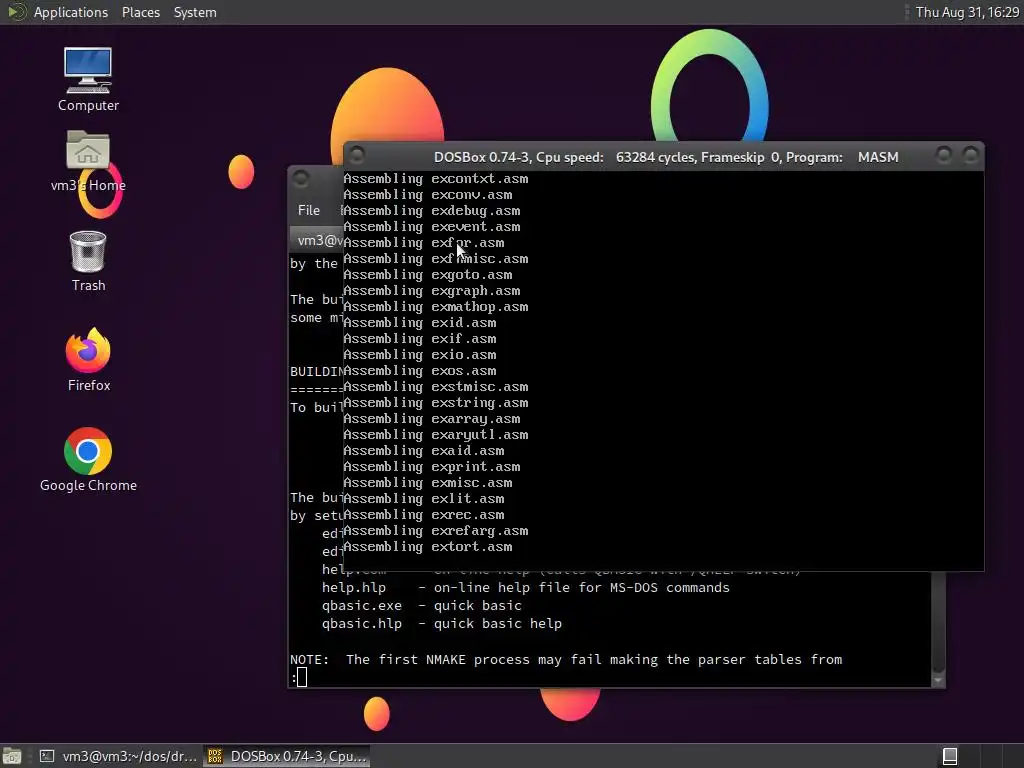This screenshot has height=768, width=1024.
Task: Open the Computer desktop icon
Action: pos(88,79)
